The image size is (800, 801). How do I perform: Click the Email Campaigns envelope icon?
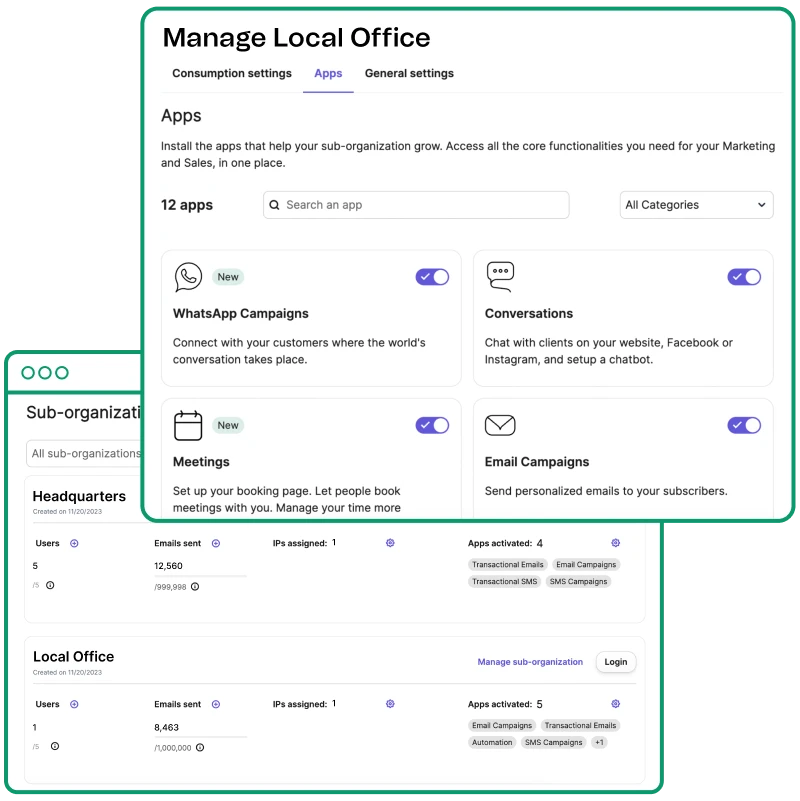500,426
